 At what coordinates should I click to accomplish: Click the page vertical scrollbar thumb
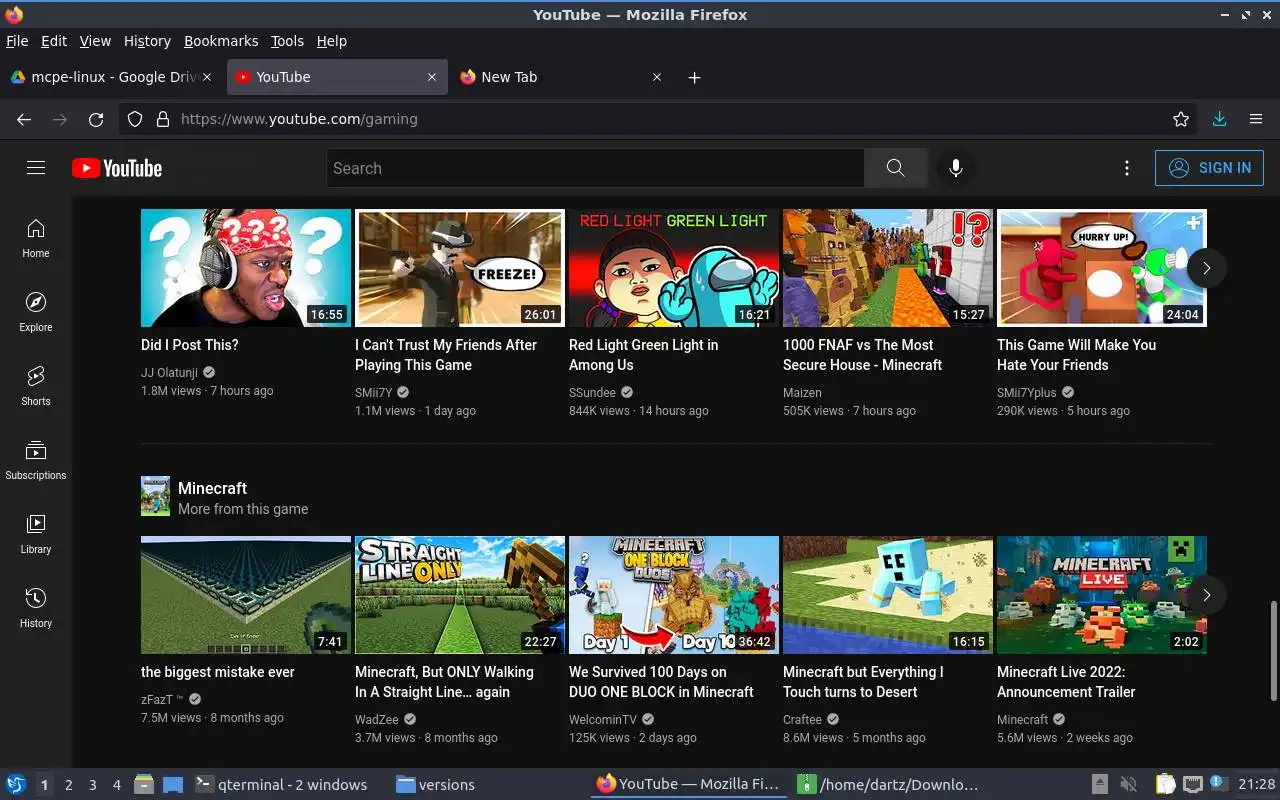tap(1273, 650)
